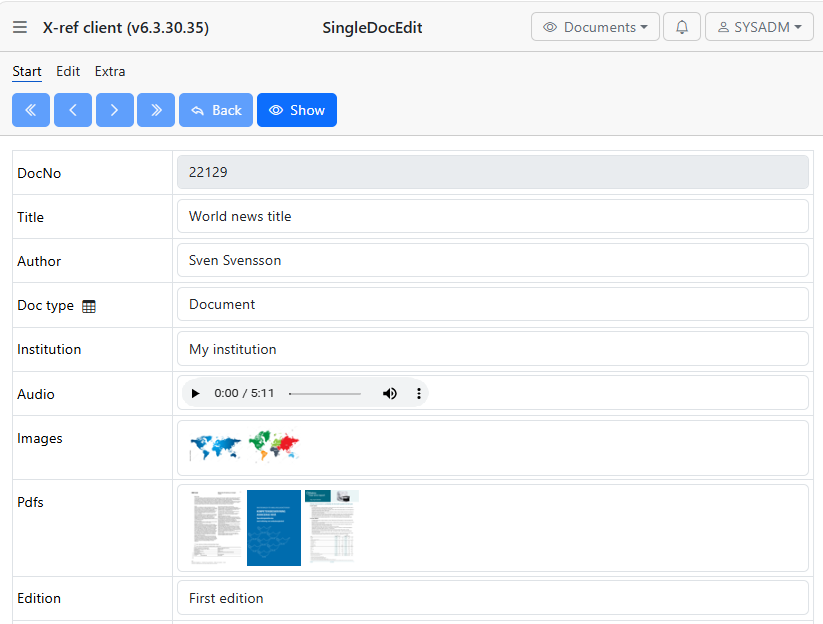Open the blue cover PDF thumbnail
Image resolution: width=823 pixels, height=624 pixels.
click(274, 528)
